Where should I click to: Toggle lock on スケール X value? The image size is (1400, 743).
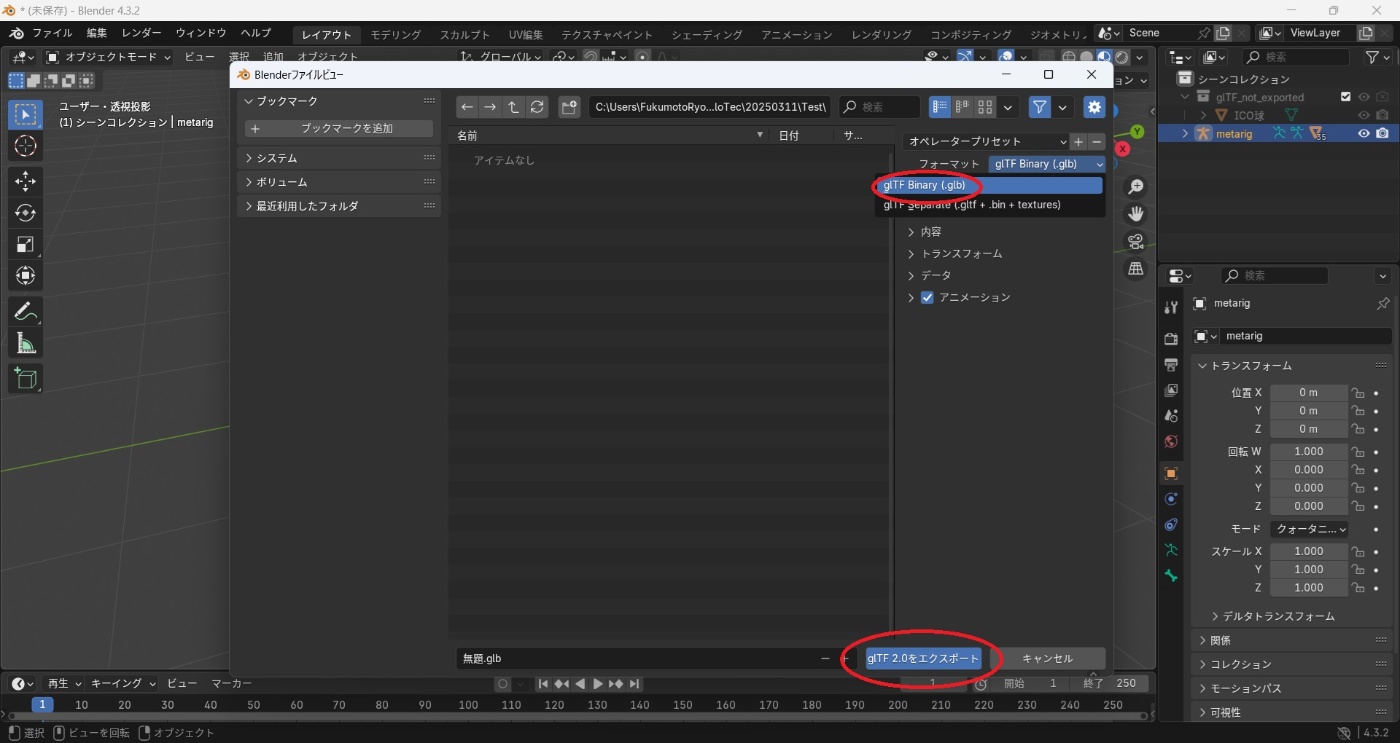[x=1358, y=552]
